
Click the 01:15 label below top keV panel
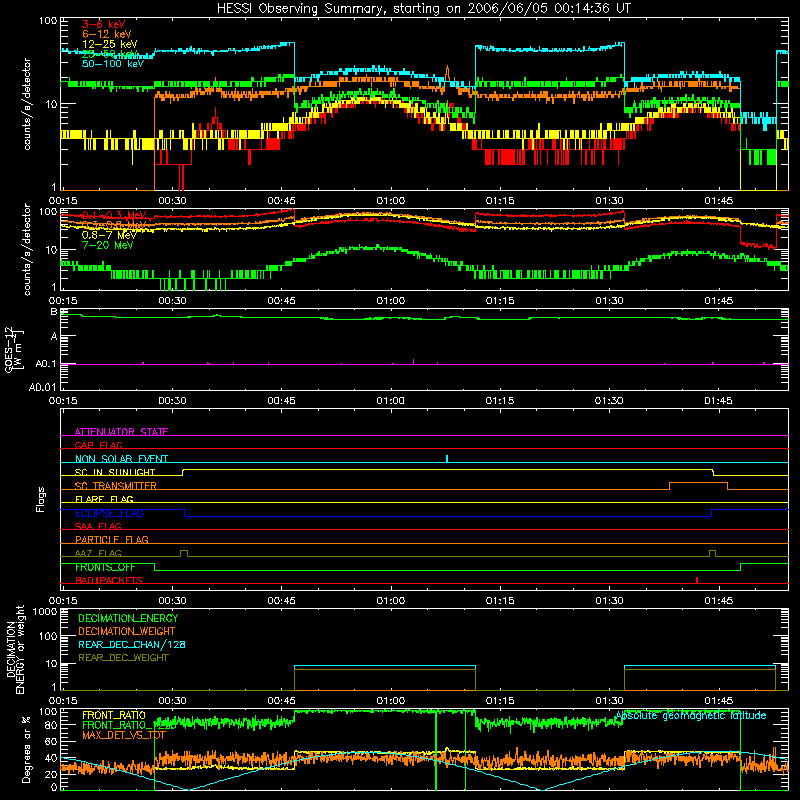click(500, 201)
